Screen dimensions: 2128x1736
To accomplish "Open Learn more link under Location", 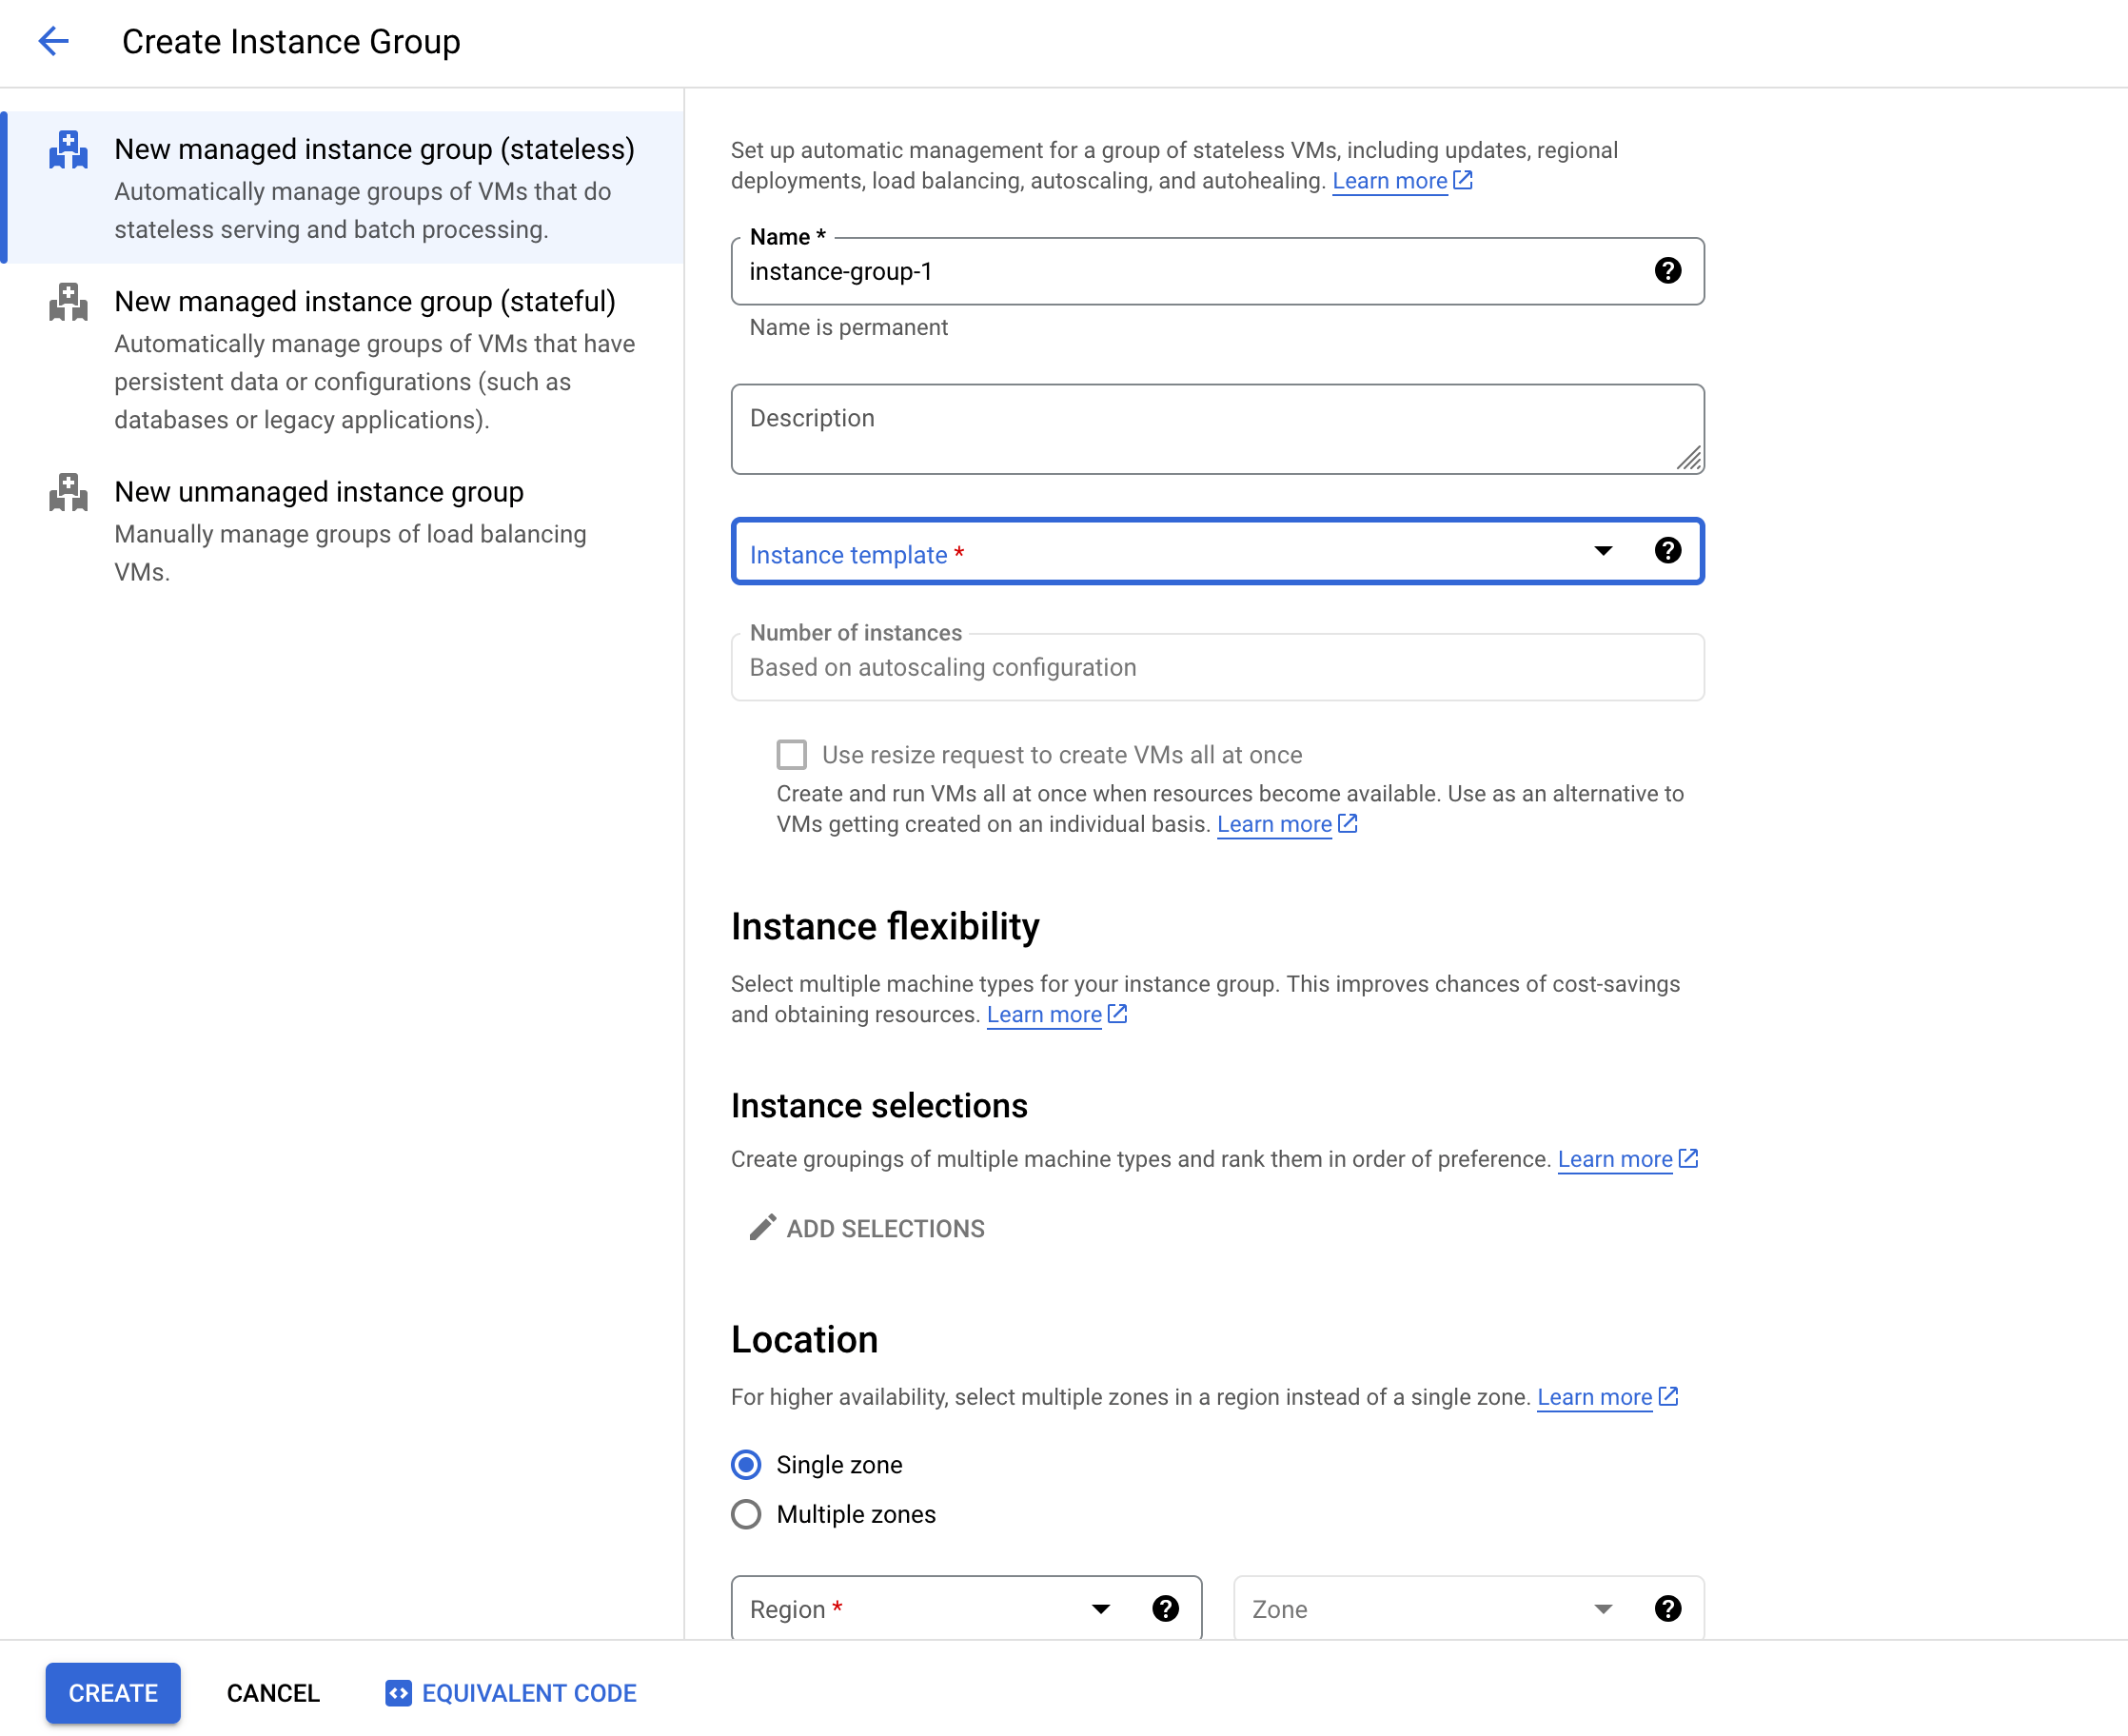I will coord(1594,1397).
